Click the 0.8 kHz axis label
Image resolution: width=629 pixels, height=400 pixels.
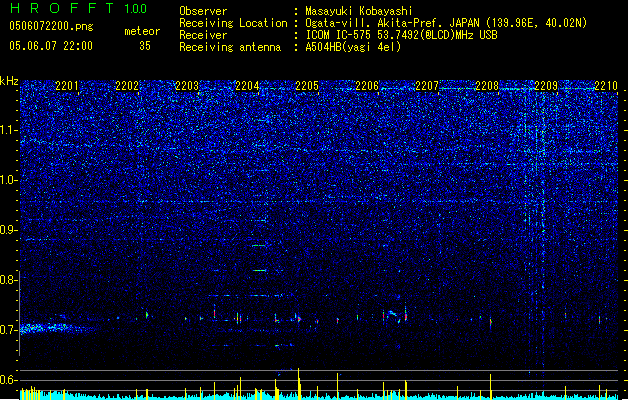pos(9,280)
